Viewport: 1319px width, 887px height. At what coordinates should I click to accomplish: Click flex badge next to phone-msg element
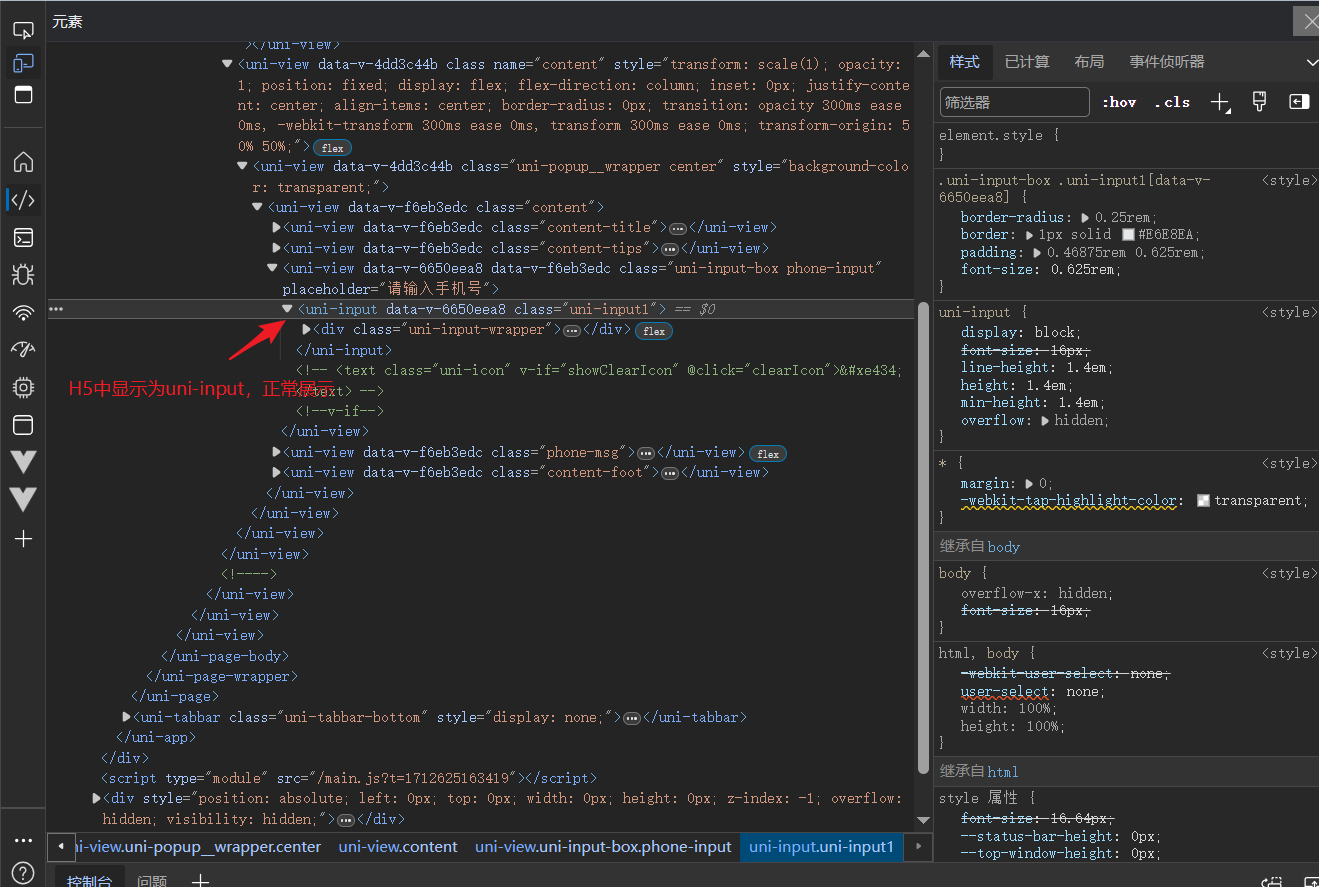click(768, 453)
